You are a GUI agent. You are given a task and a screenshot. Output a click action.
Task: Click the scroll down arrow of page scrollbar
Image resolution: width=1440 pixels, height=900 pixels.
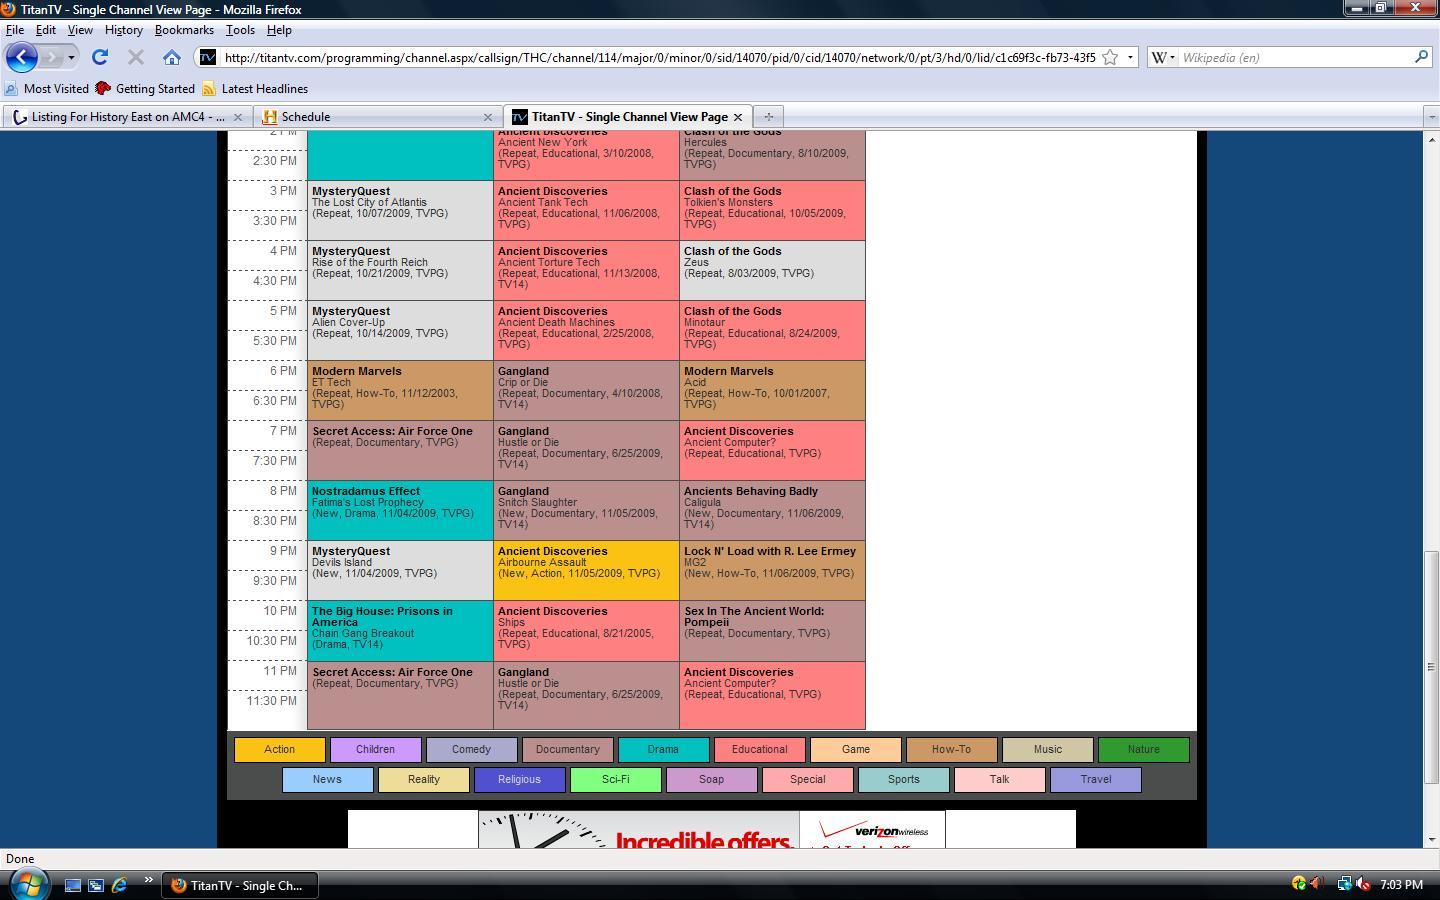click(x=1432, y=840)
